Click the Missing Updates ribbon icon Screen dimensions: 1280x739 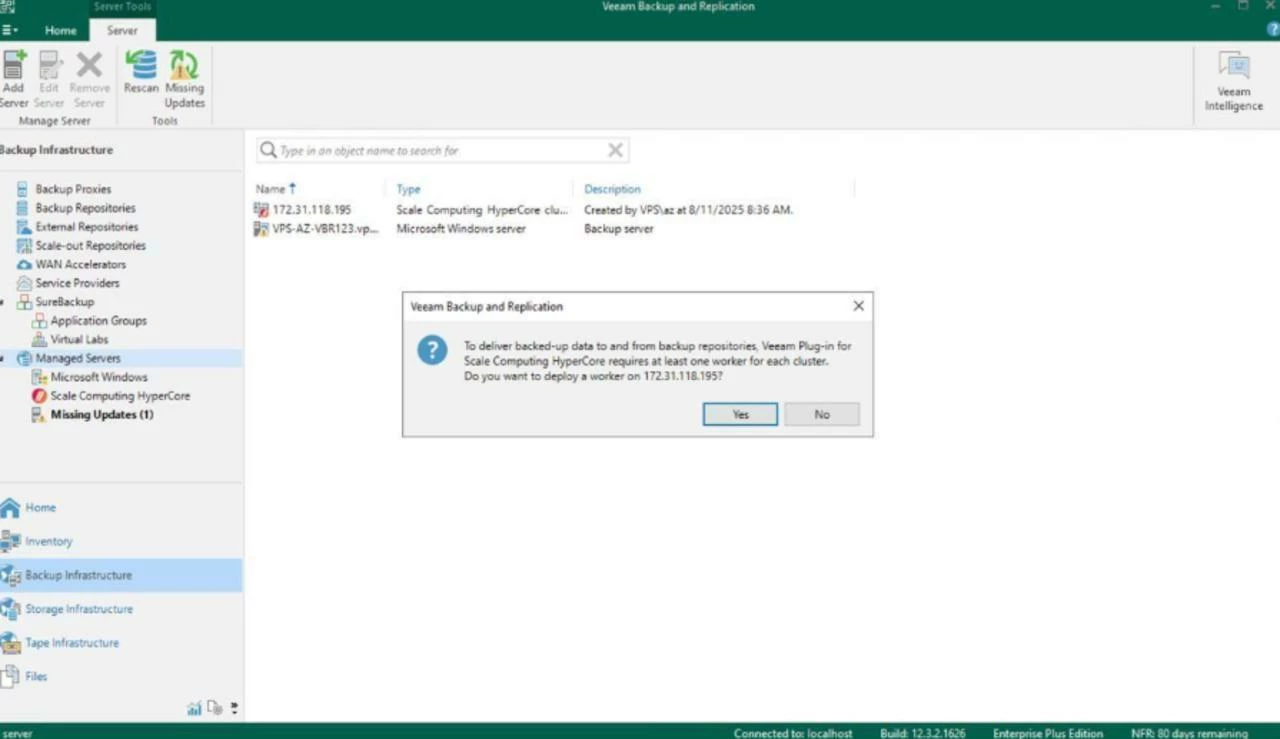click(184, 79)
